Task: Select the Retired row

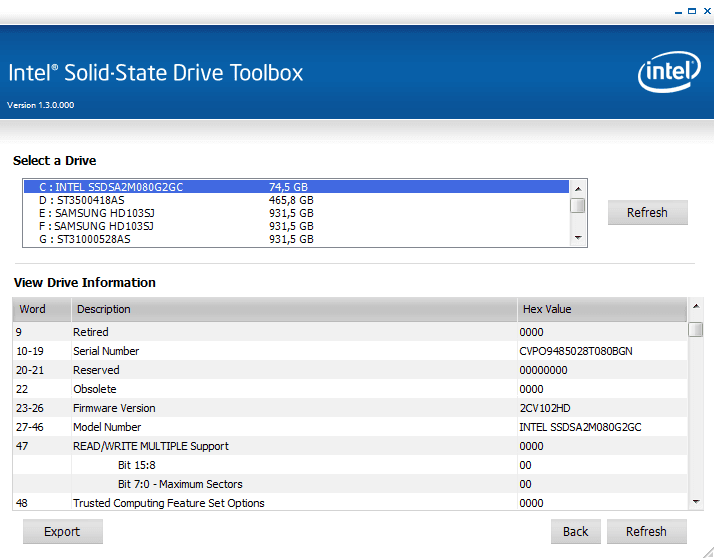Action: point(350,332)
